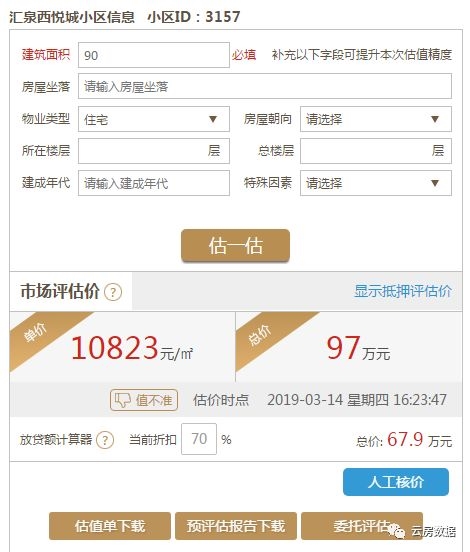The width and height of the screenshot is (470, 552).
Task: Click the 2019-03-14 星期四 16:23:47 timestamp
Action: (x=357, y=400)
